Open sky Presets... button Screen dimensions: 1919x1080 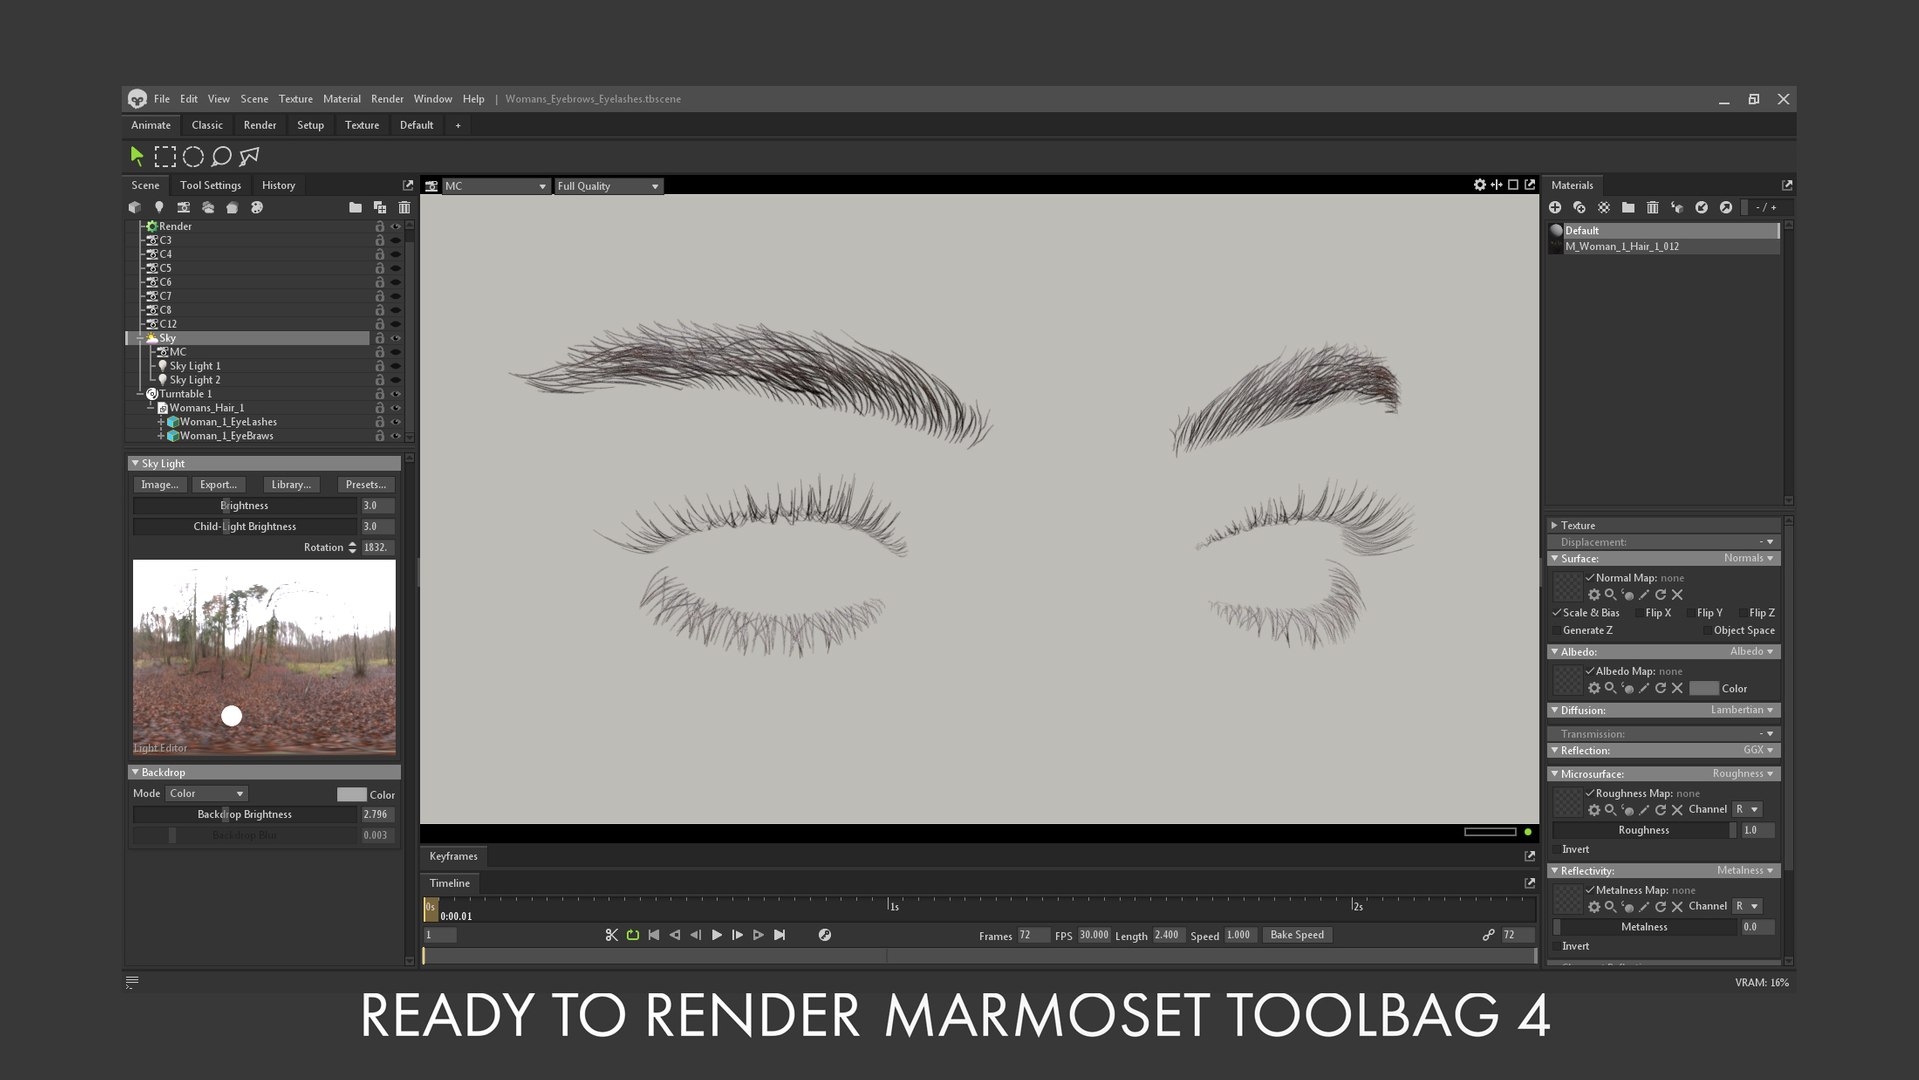pos(366,485)
